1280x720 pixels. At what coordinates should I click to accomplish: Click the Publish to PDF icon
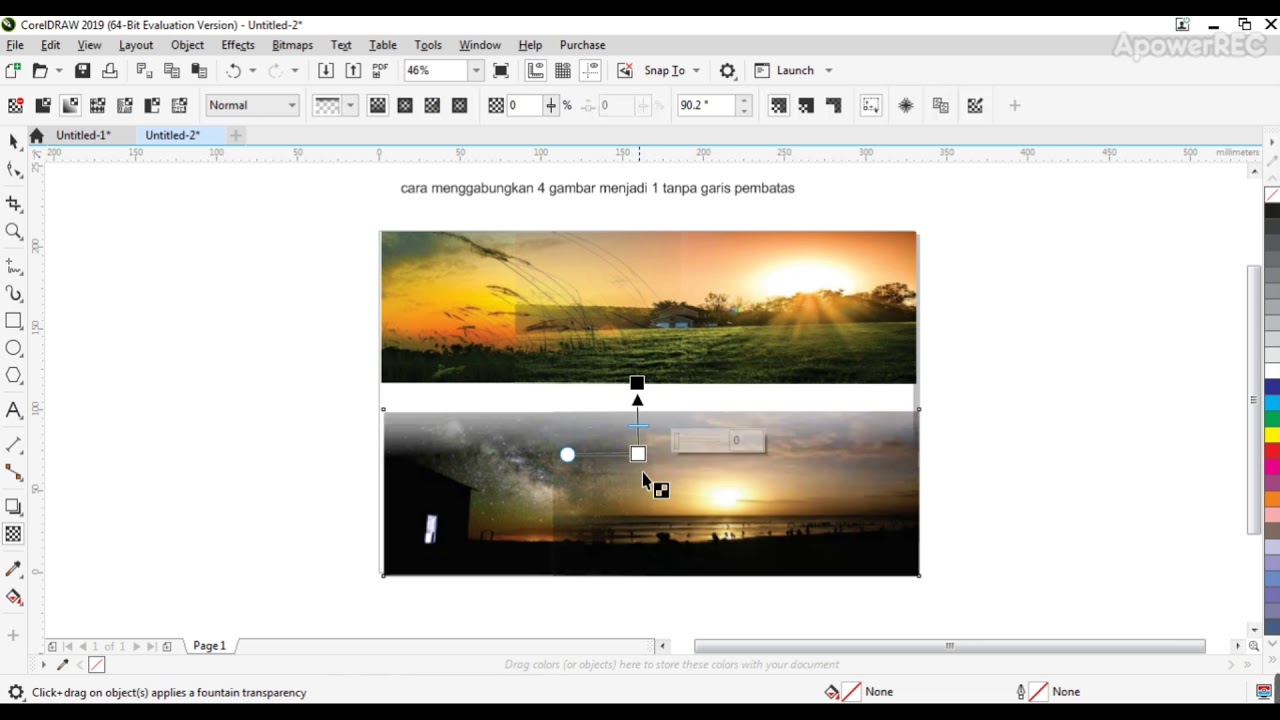[x=380, y=70]
